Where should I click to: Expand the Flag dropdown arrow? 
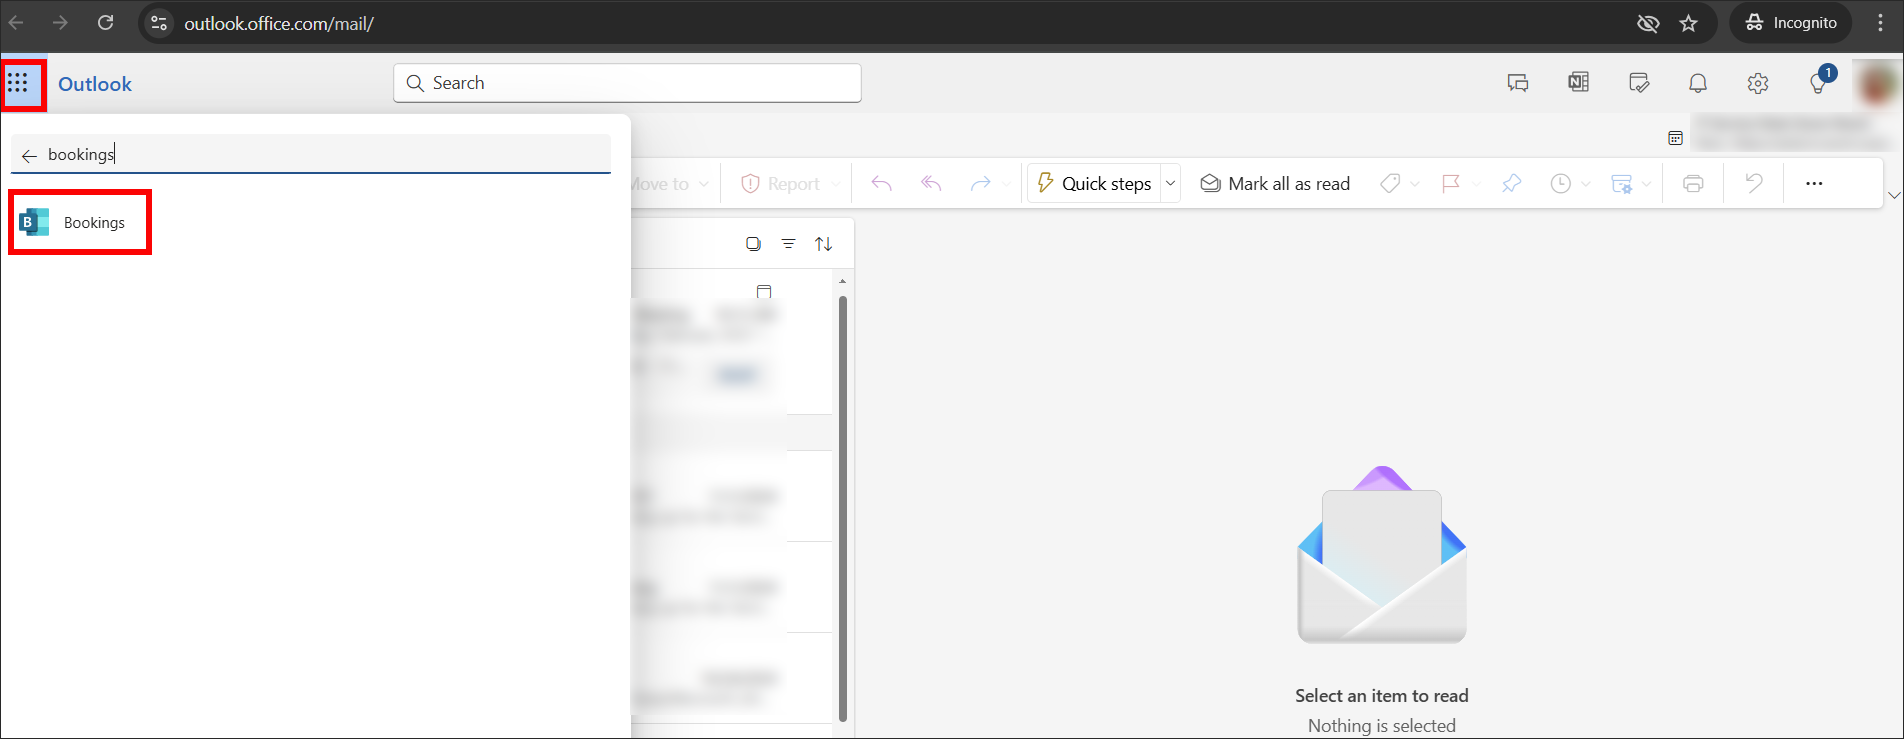click(1475, 184)
